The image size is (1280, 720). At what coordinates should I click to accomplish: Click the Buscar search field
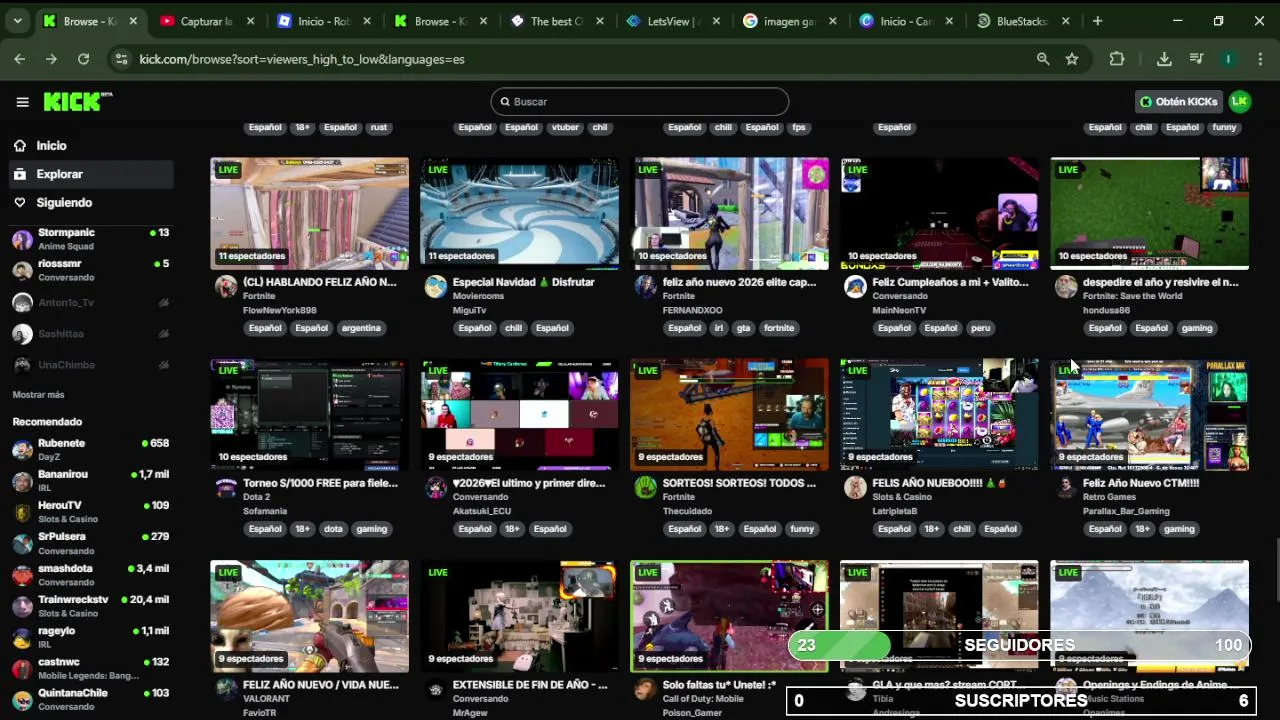(640, 101)
